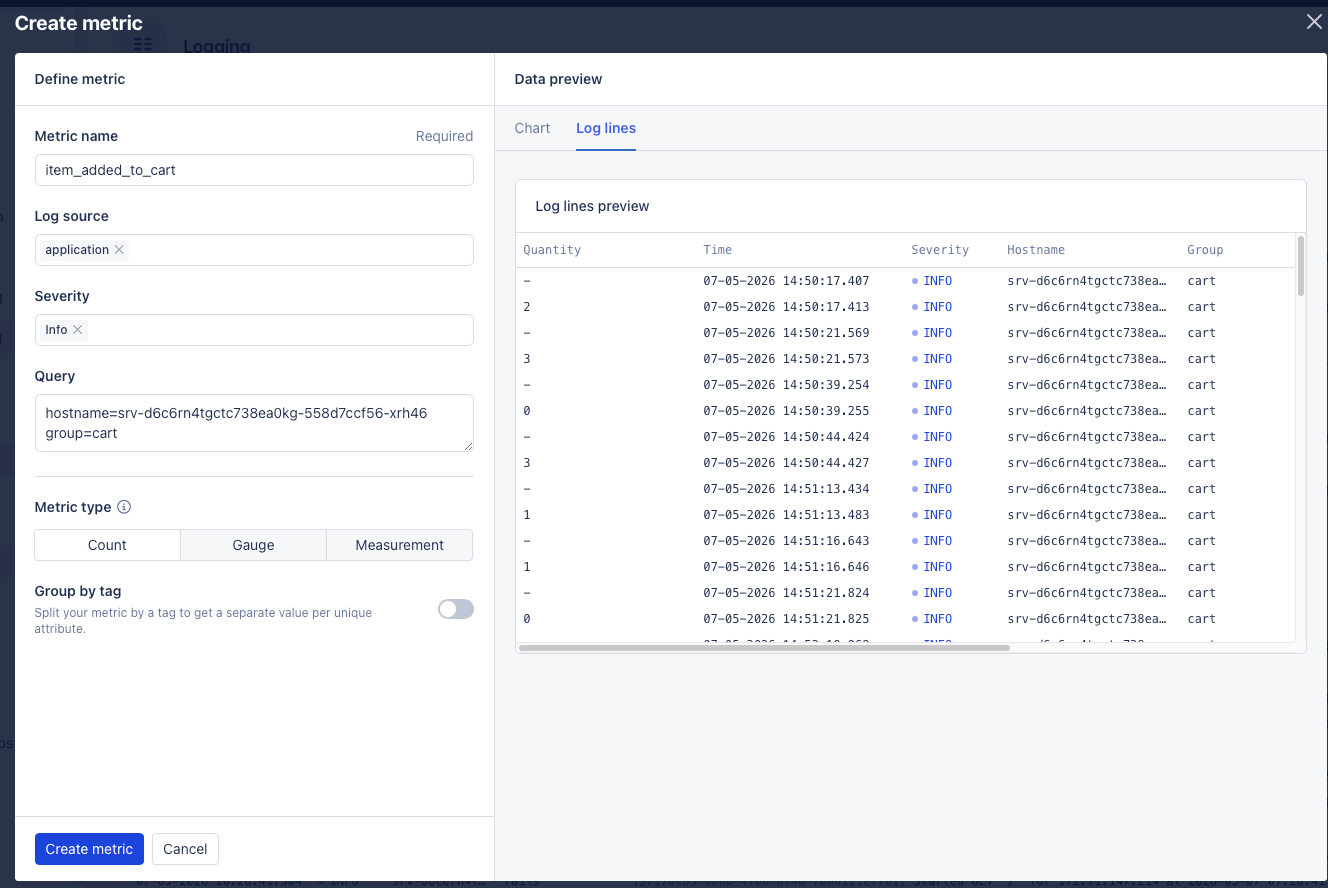Click the Hostname column header
Viewport: 1328px width, 888px height.
coord(1036,250)
